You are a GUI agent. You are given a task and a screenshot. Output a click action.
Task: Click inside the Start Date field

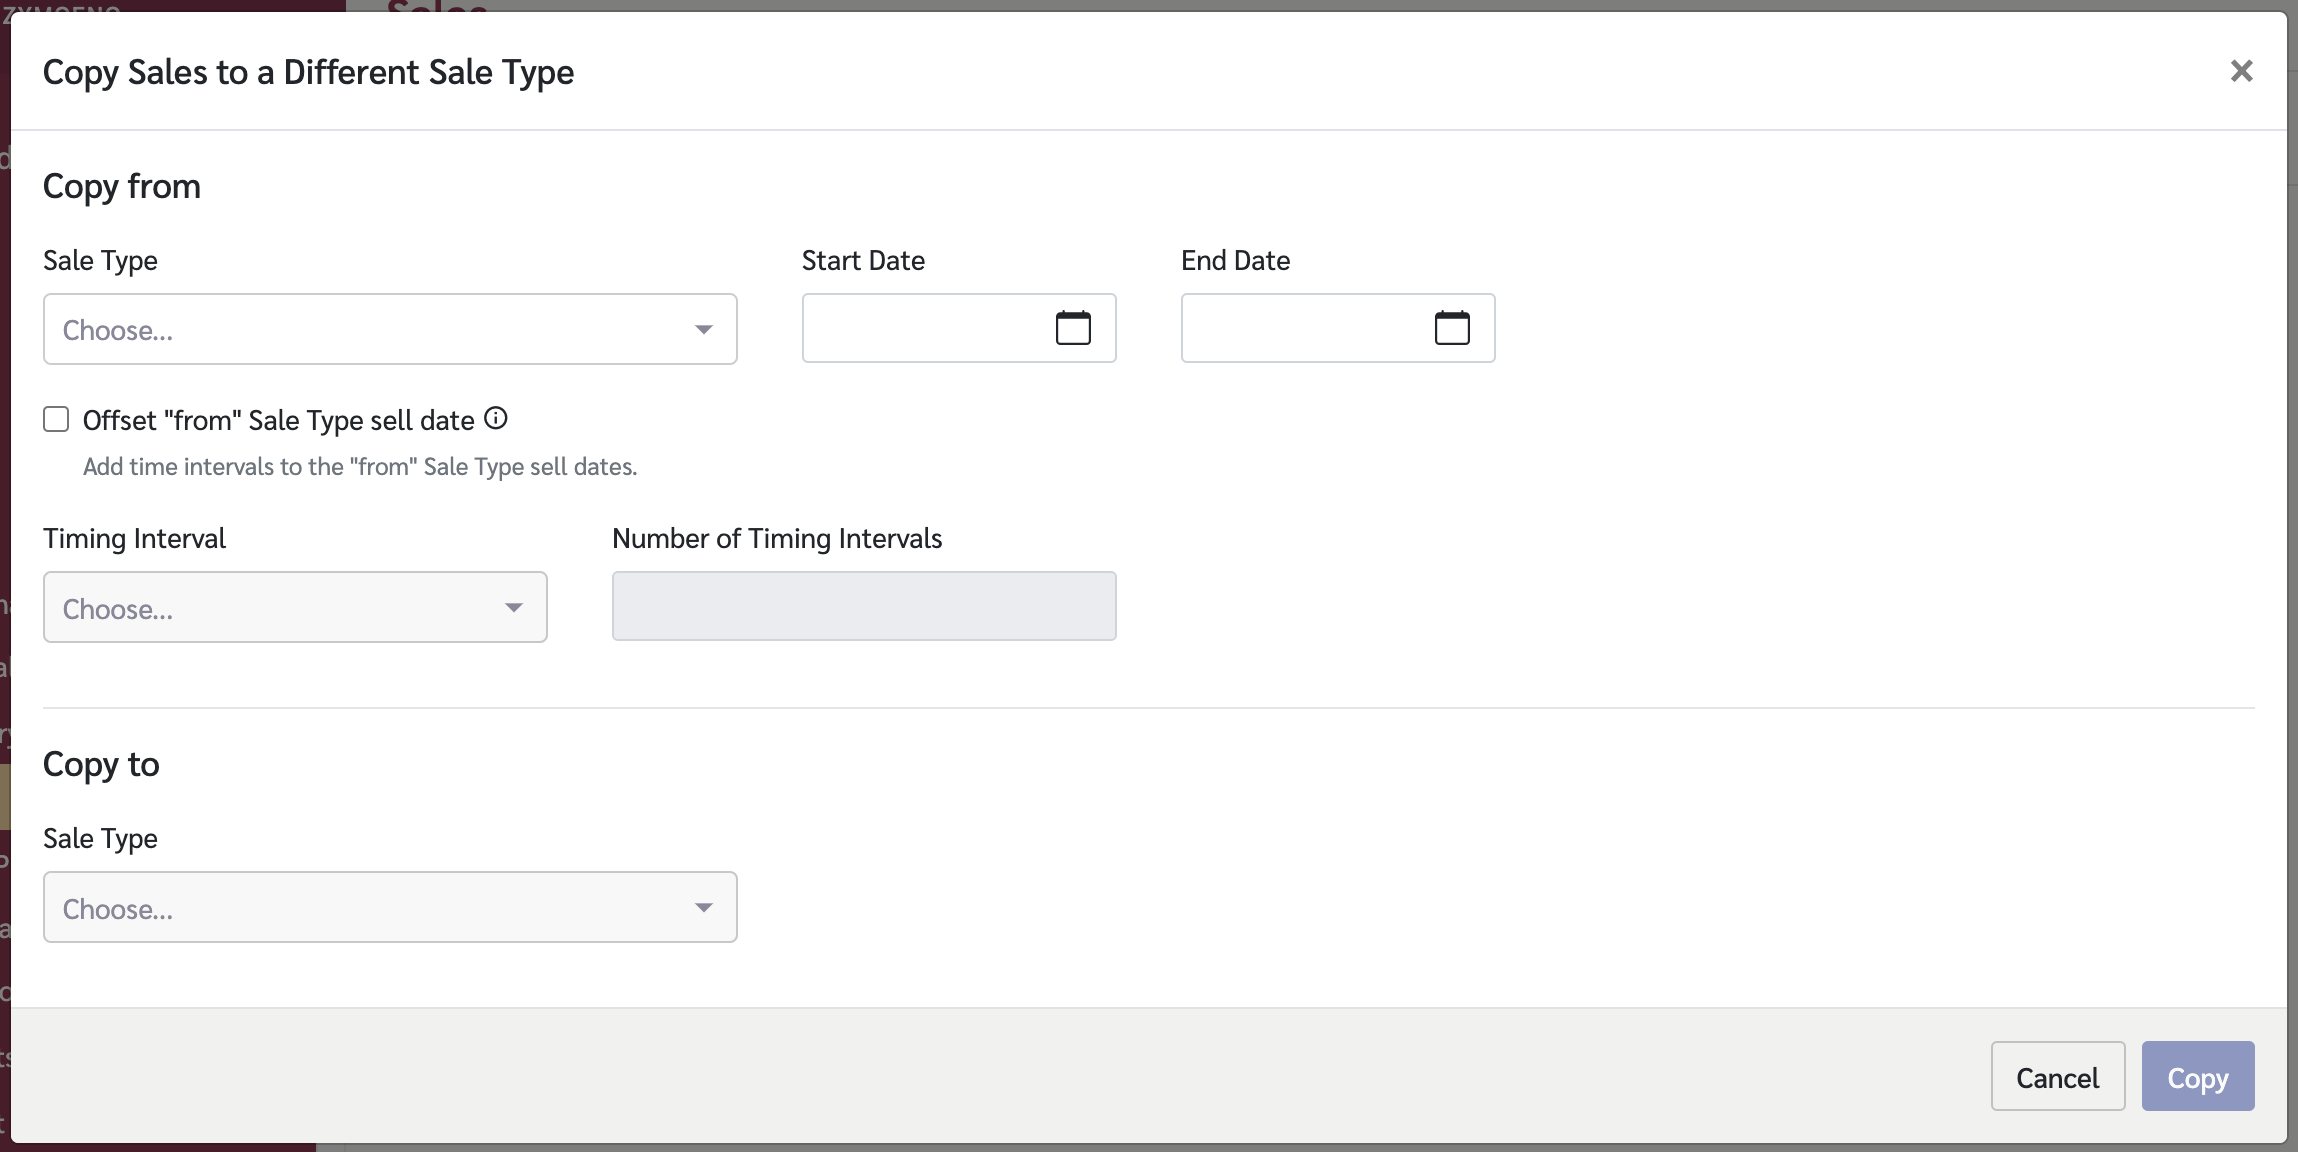click(925, 328)
